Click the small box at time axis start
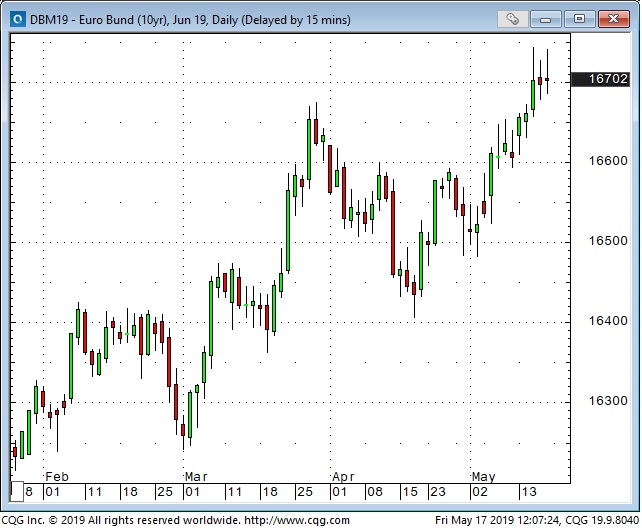This screenshot has height=528, width=642. 17,492
